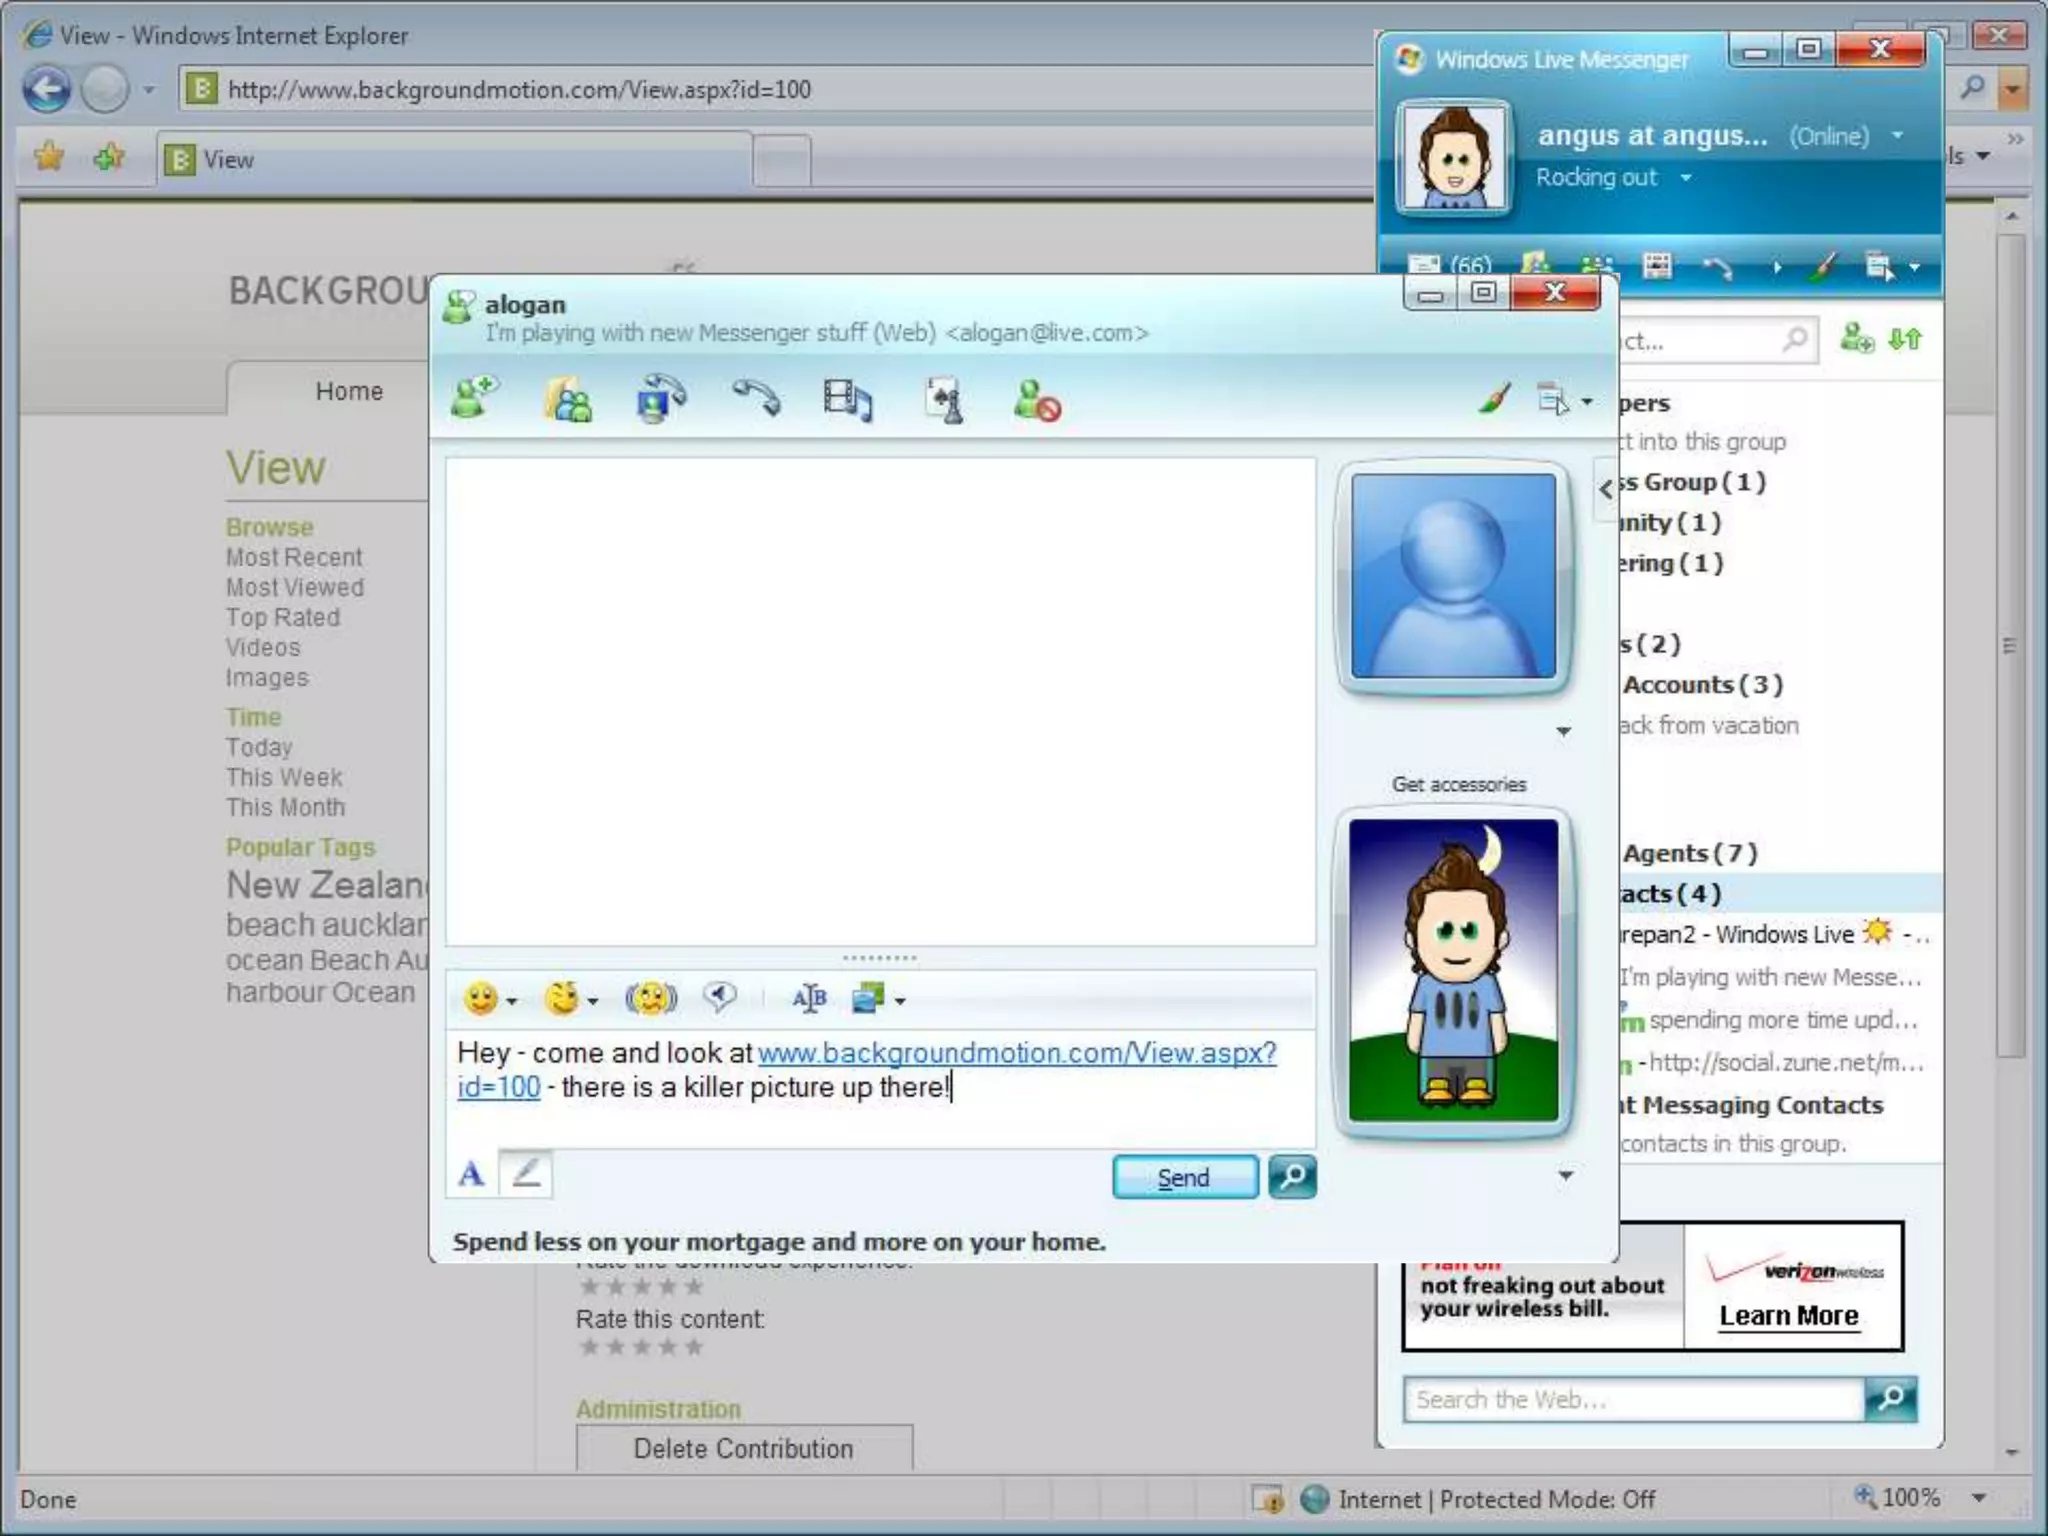The height and width of the screenshot is (1536, 2048).
Task: Click the Get accessories link
Action: pyautogui.click(x=1459, y=785)
